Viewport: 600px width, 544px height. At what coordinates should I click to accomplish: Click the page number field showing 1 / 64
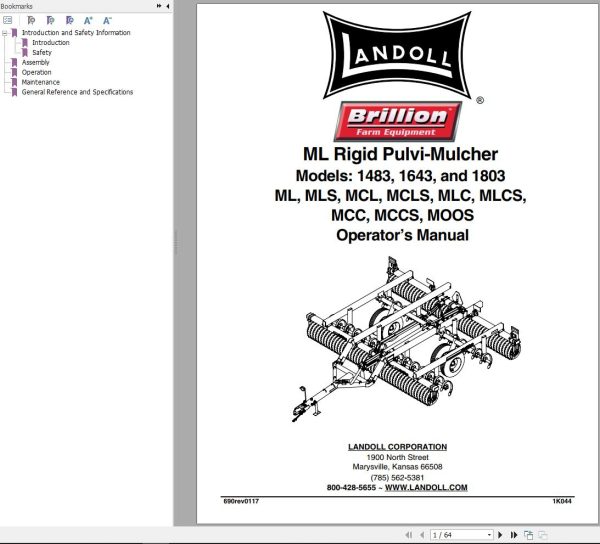pyautogui.click(x=458, y=535)
